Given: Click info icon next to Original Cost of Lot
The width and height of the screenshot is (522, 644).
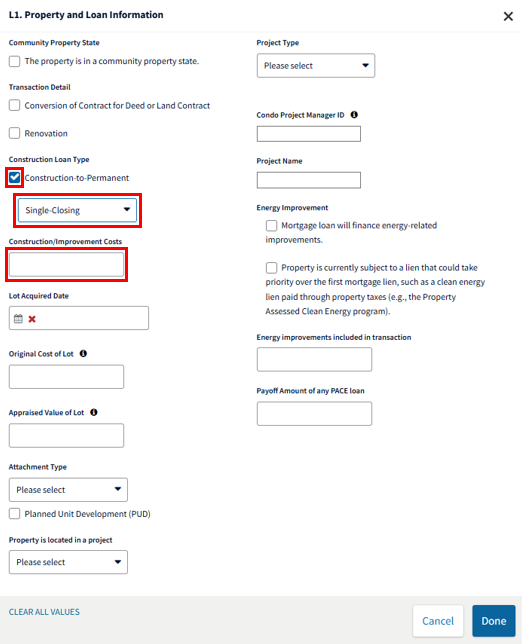Looking at the screenshot, I should click(x=83, y=354).
